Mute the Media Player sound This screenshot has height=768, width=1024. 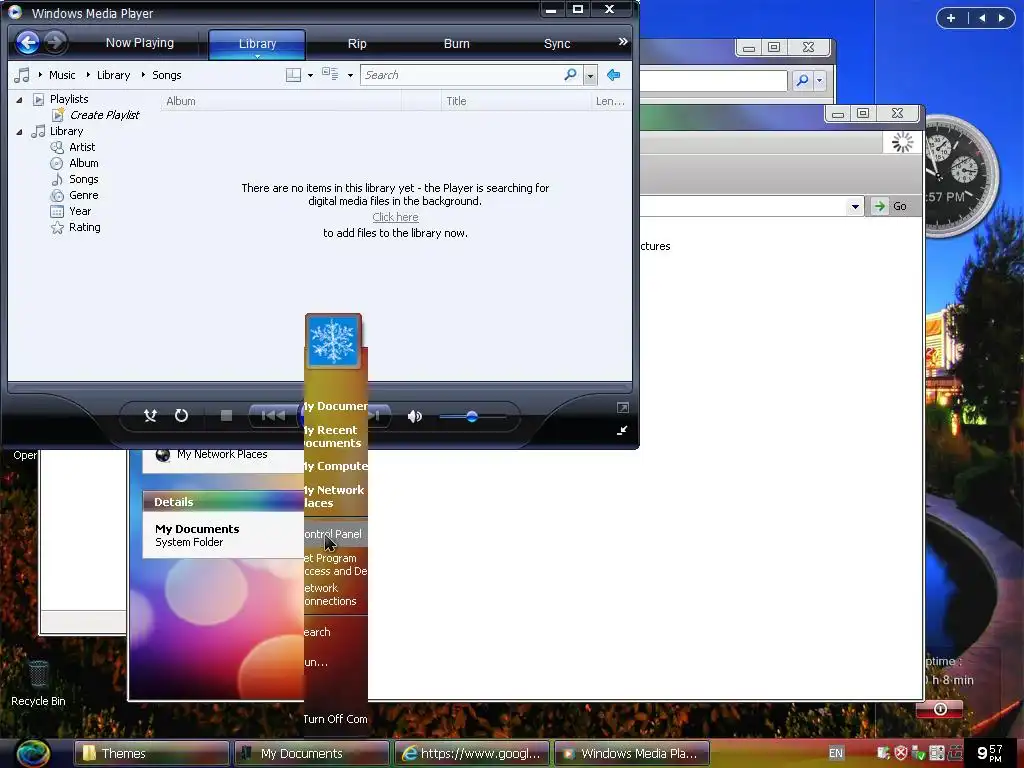pyautogui.click(x=415, y=417)
